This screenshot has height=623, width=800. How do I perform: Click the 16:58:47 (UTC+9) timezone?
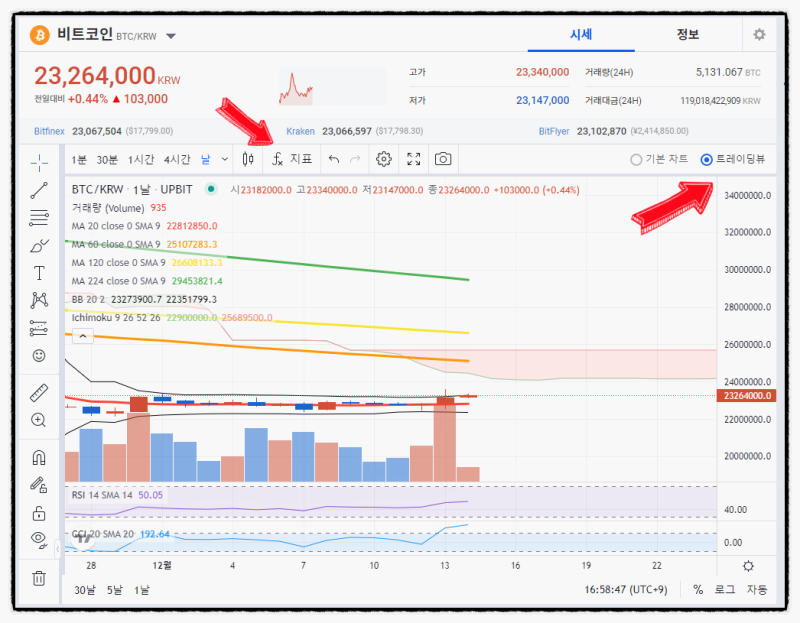pyautogui.click(x=626, y=590)
